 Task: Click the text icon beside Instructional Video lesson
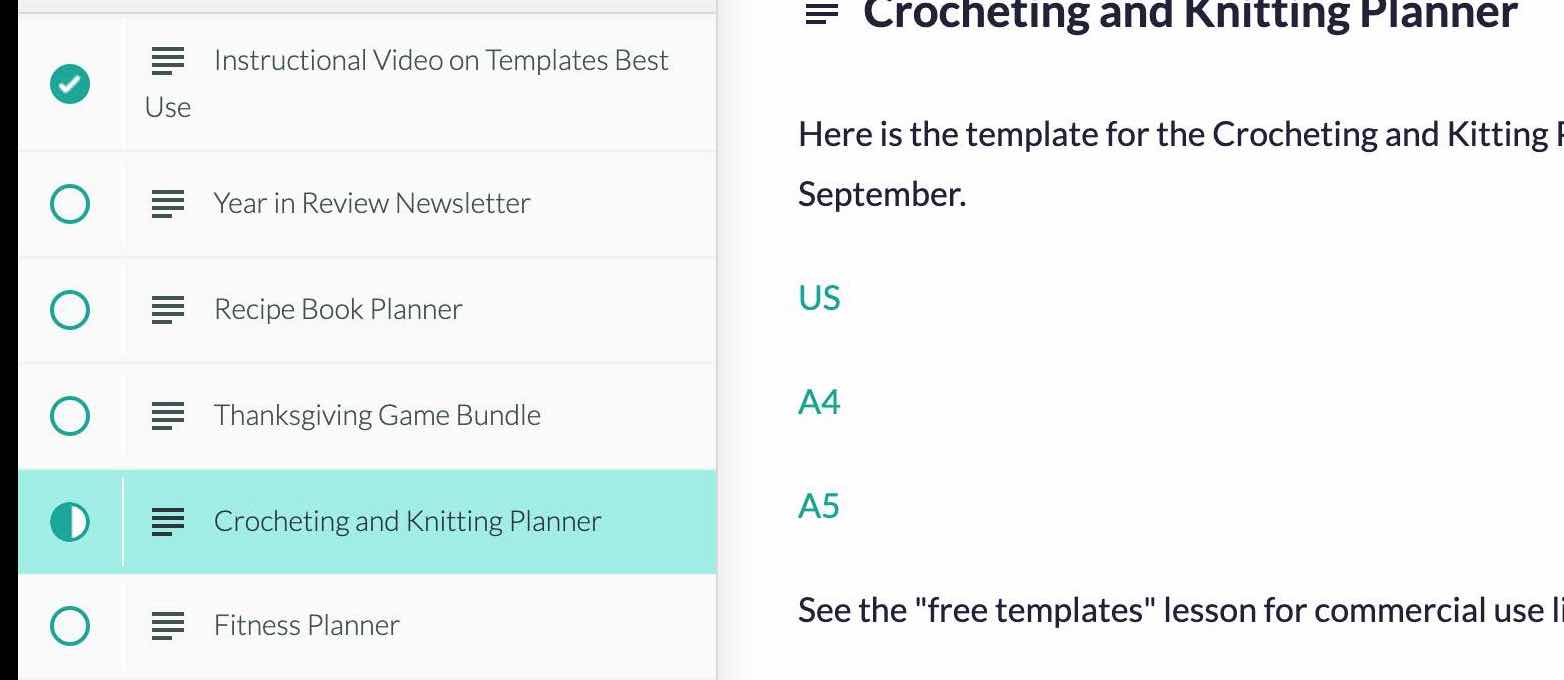pos(168,62)
